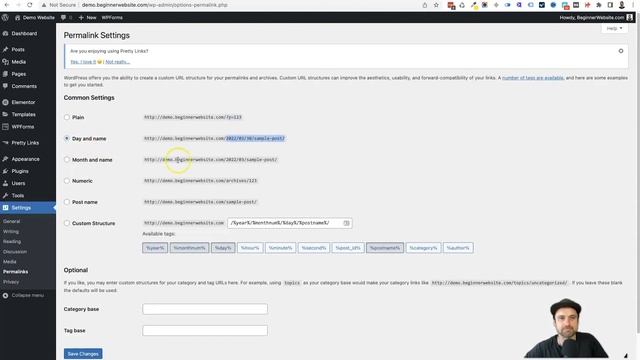Toggle the %postname% tag button
640x360 pixels.
[385, 248]
